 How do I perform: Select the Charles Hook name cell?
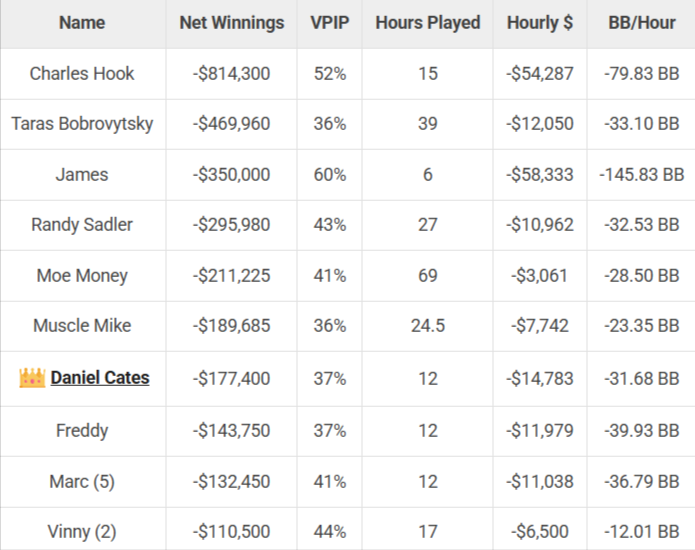click(x=82, y=74)
